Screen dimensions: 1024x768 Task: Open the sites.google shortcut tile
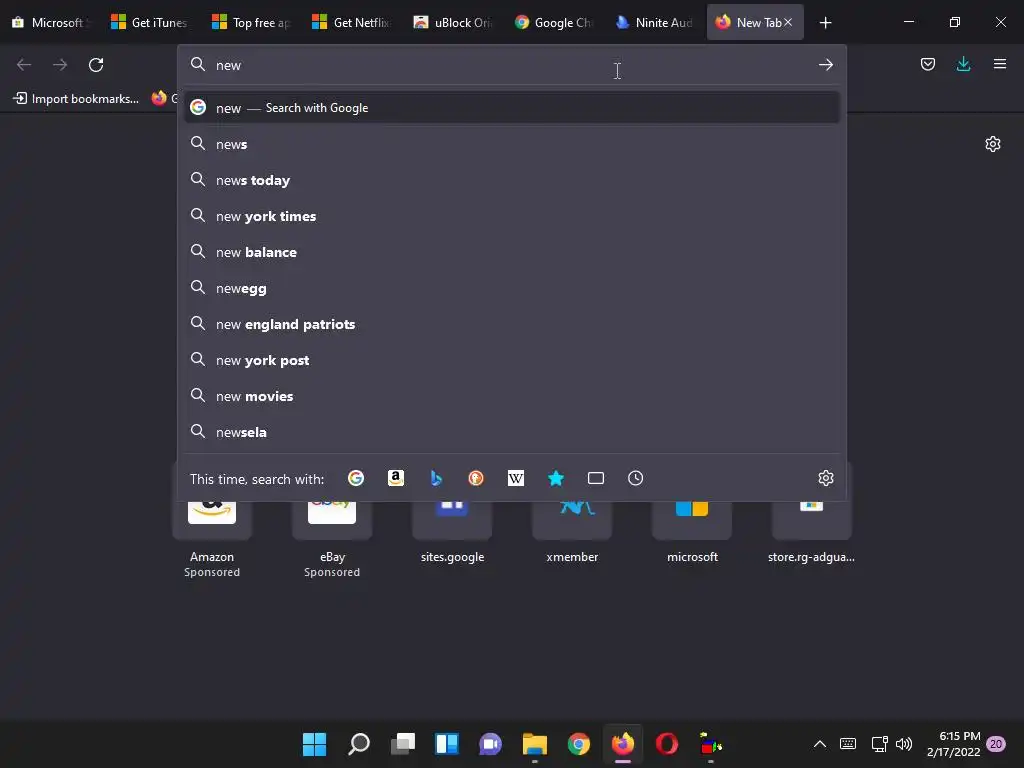(452, 522)
